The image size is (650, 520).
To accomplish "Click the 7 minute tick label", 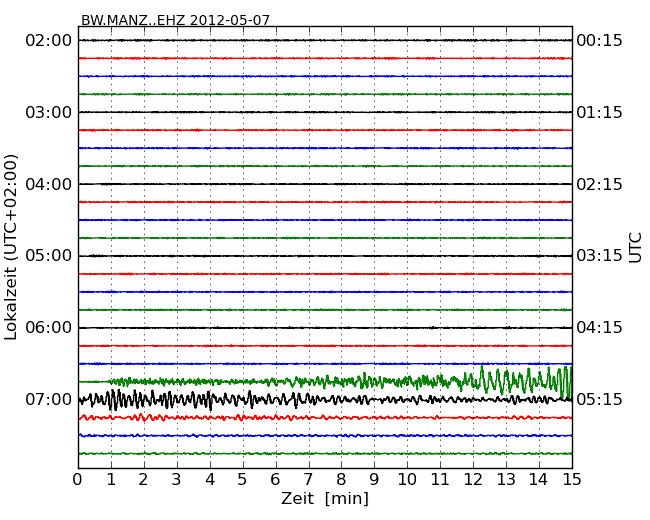I will point(308,480).
